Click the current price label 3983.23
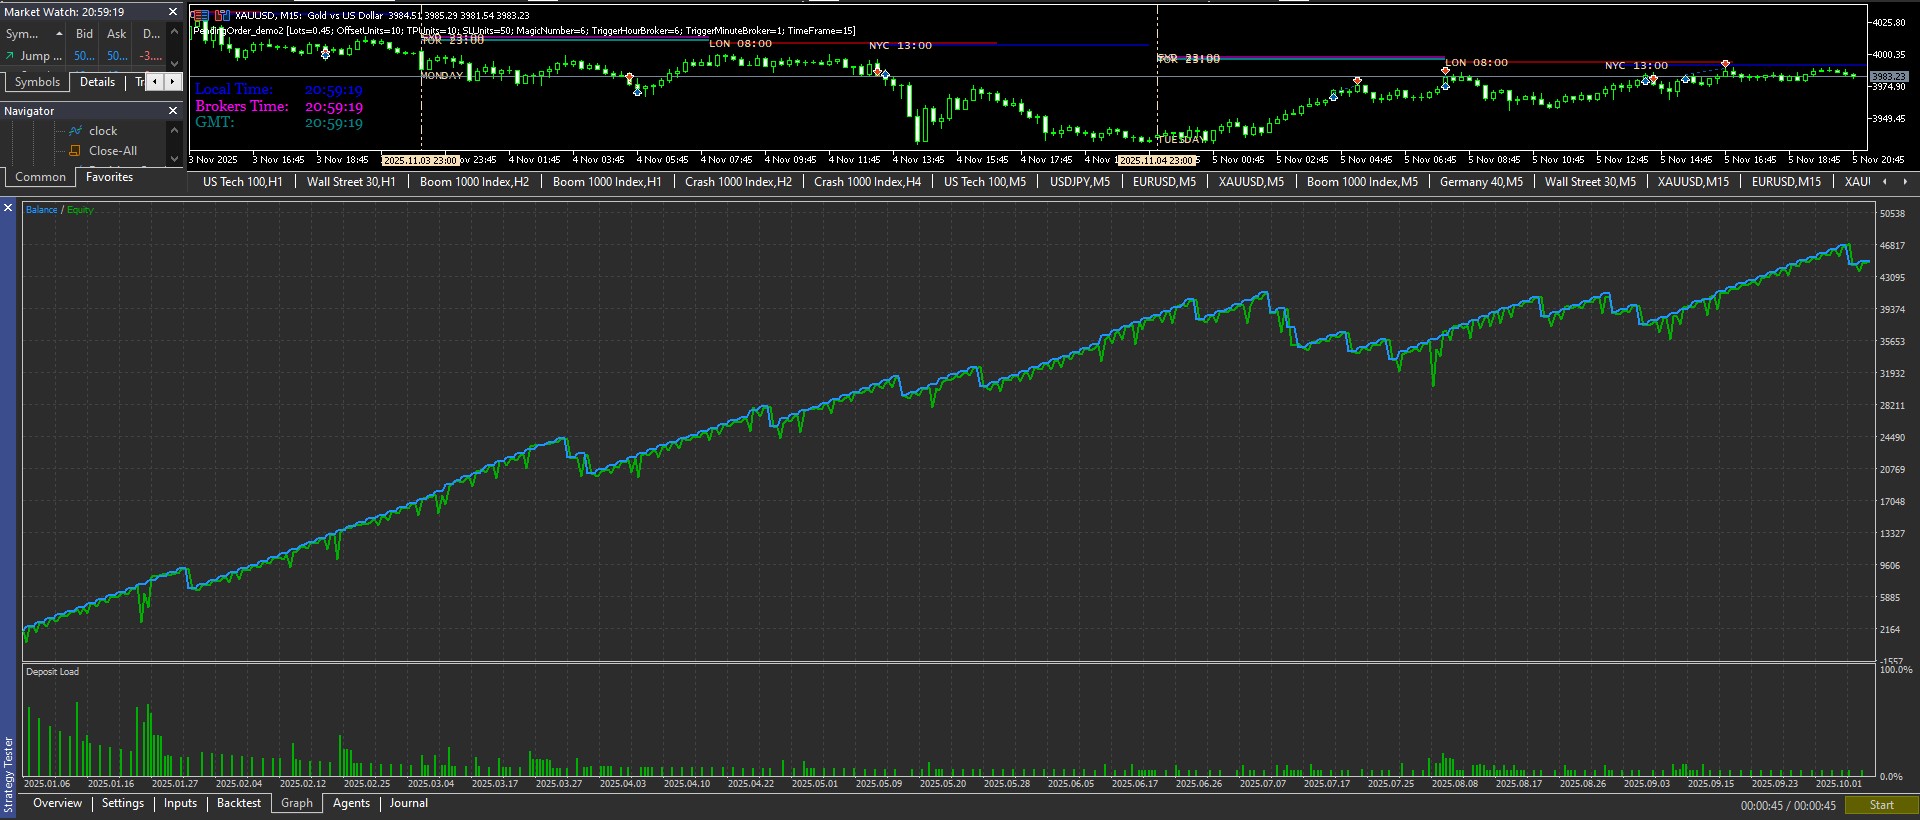Screen dimensions: 1920x820 click(x=1889, y=76)
